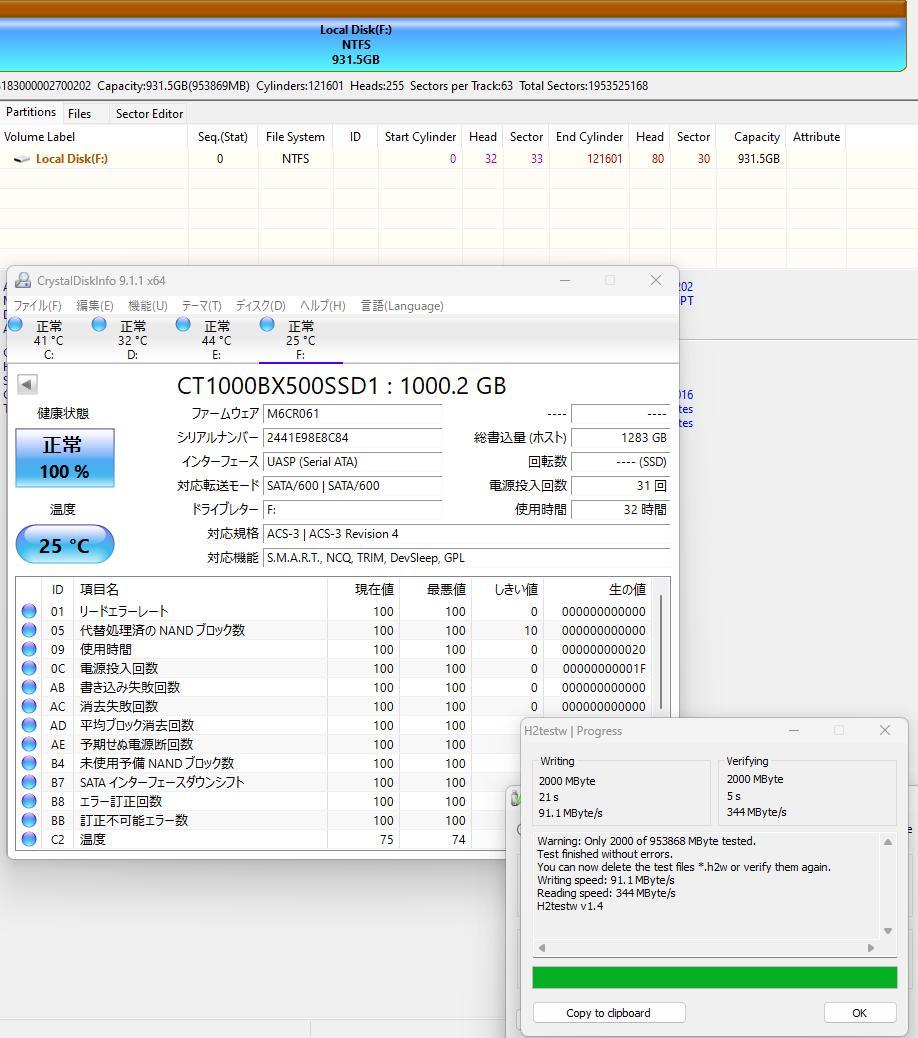Click the total host writes field 1283 GB
The height and width of the screenshot is (1038, 918).
(620, 438)
